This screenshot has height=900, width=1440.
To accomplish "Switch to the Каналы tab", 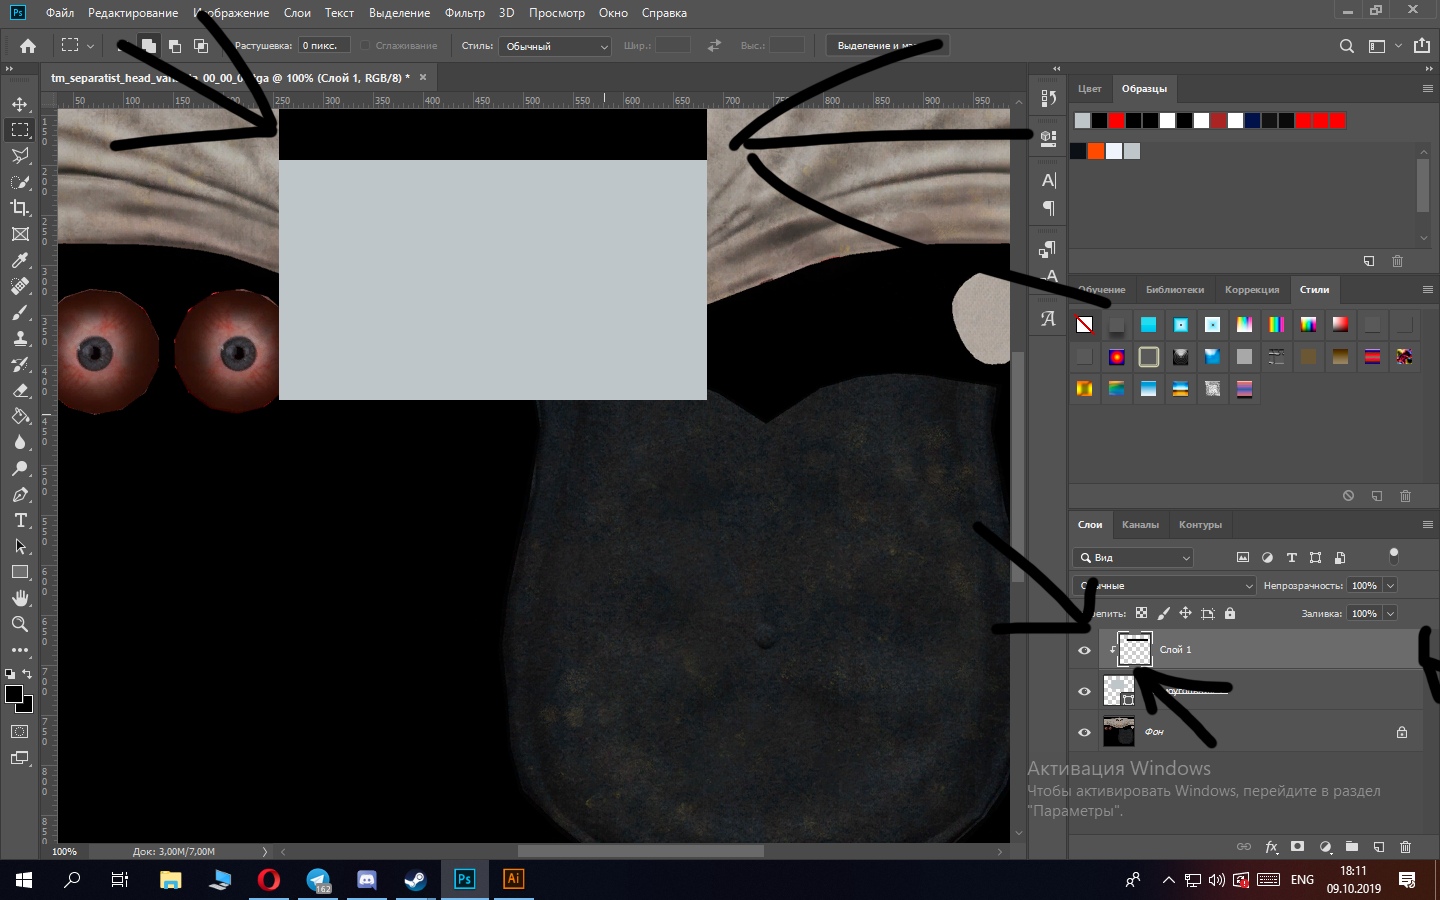I will tap(1140, 525).
